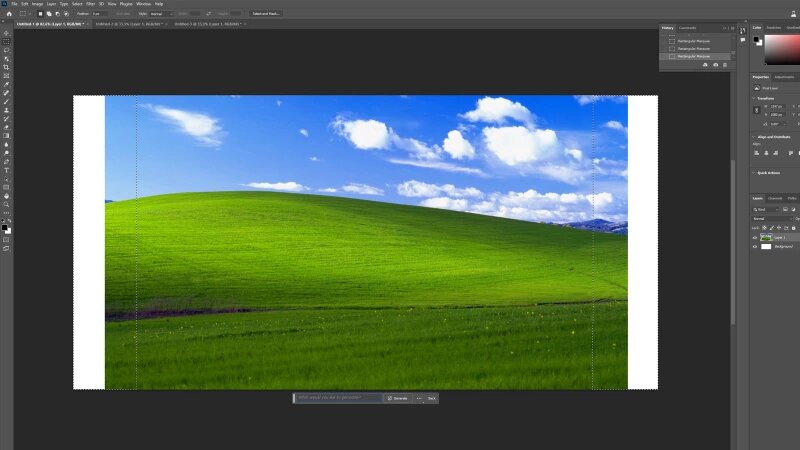
Task: Select the Clone Stamp tool
Action: (6, 110)
